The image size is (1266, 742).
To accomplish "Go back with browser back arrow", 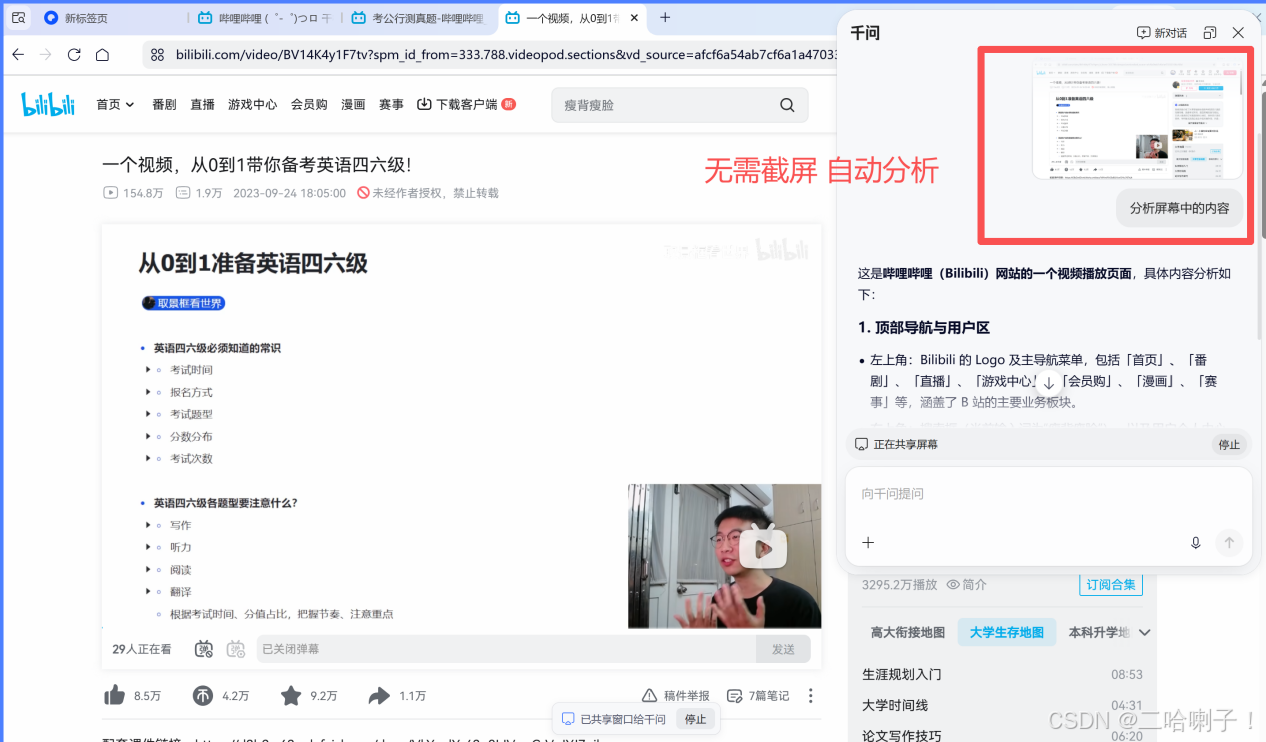I will tap(18, 55).
